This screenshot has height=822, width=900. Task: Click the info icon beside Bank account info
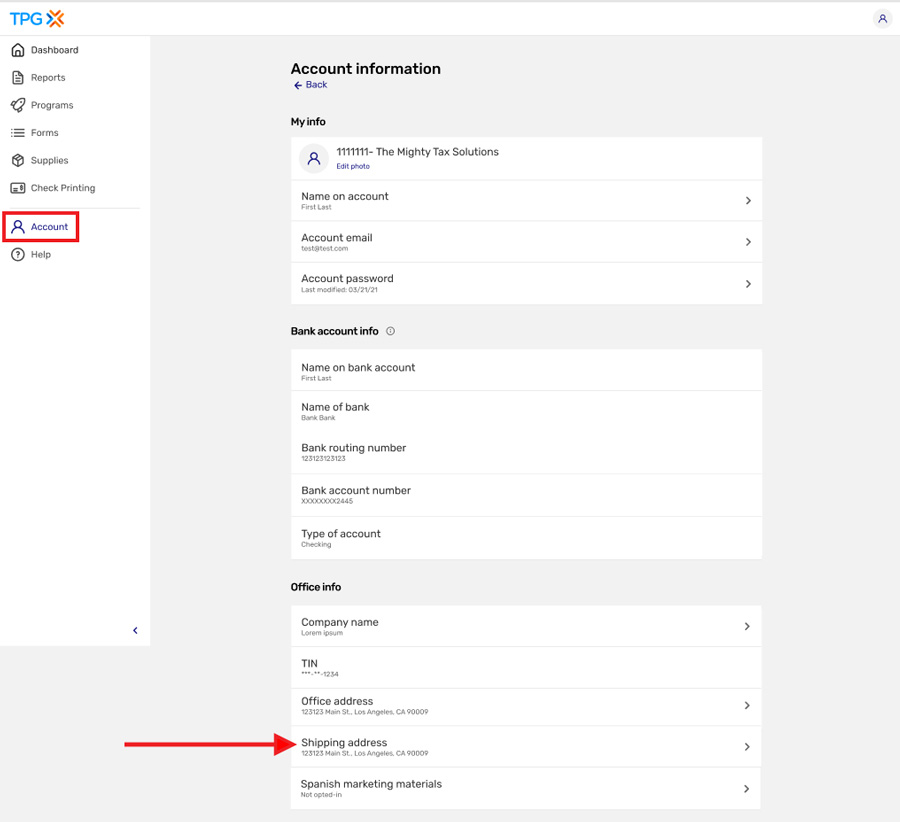390,331
